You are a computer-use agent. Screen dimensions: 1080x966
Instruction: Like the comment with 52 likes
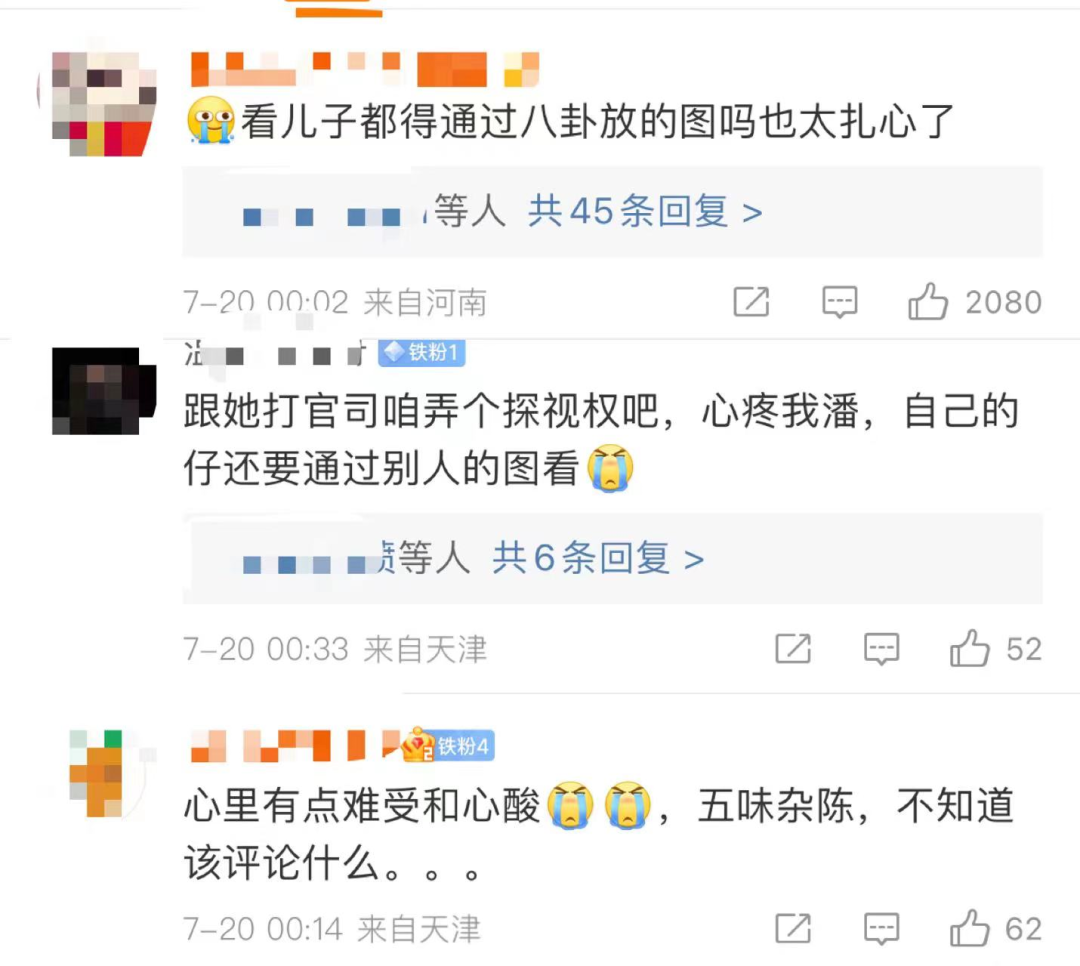969,648
